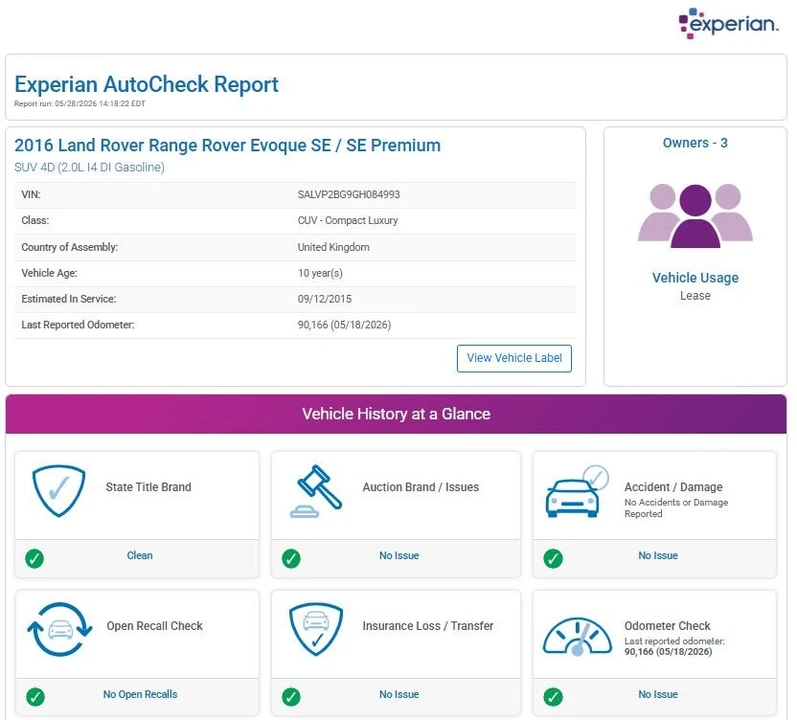Viewport: 797px width, 720px height.
Task: Click the State Title Brand shield icon
Action: coord(59,491)
